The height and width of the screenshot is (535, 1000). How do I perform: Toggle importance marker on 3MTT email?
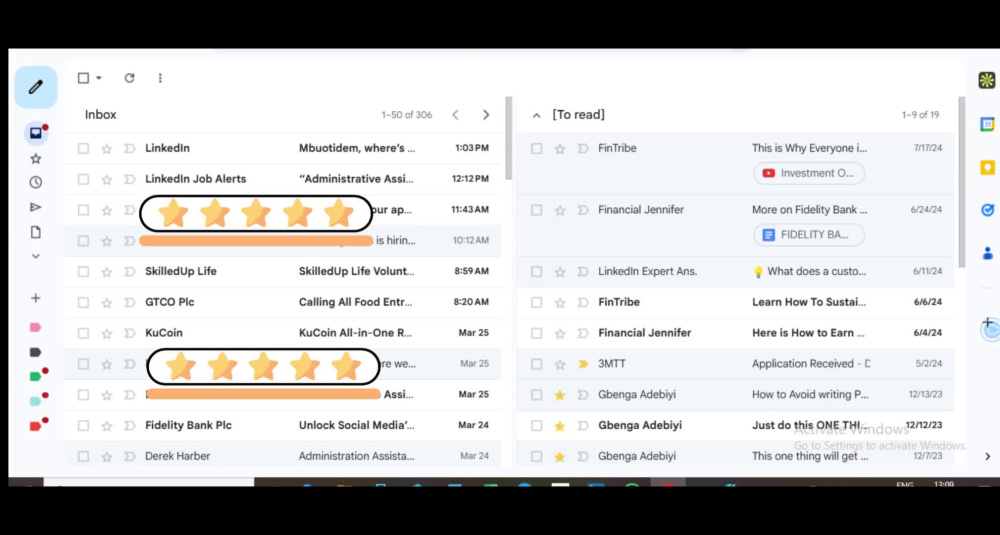[x=582, y=364]
